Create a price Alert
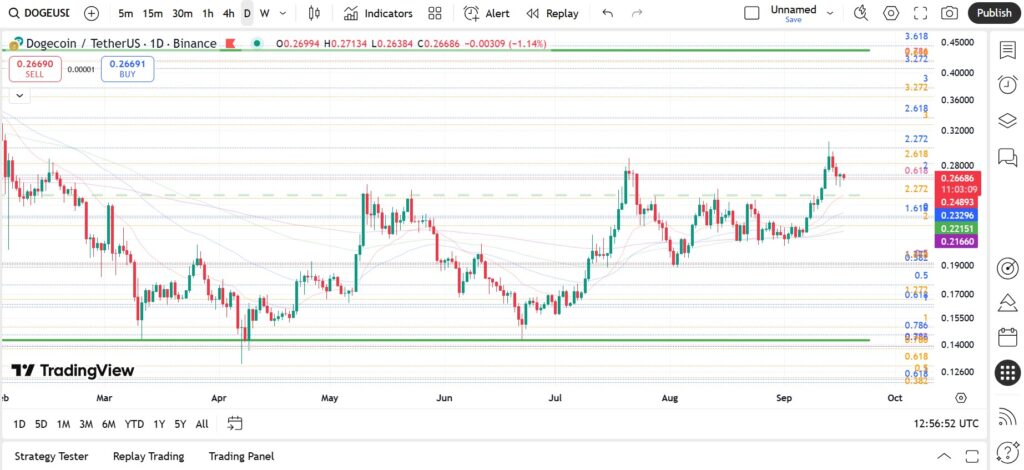This screenshot has height=470, width=1024. (487, 13)
